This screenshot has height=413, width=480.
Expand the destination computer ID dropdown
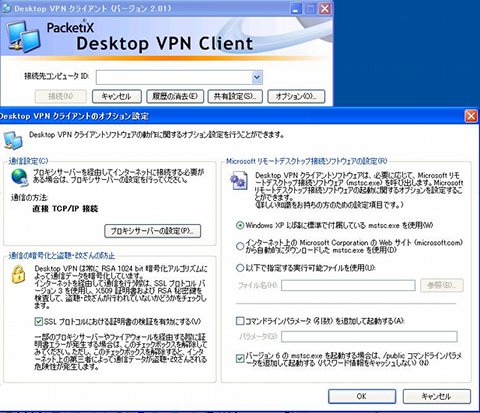pyautogui.click(x=257, y=77)
